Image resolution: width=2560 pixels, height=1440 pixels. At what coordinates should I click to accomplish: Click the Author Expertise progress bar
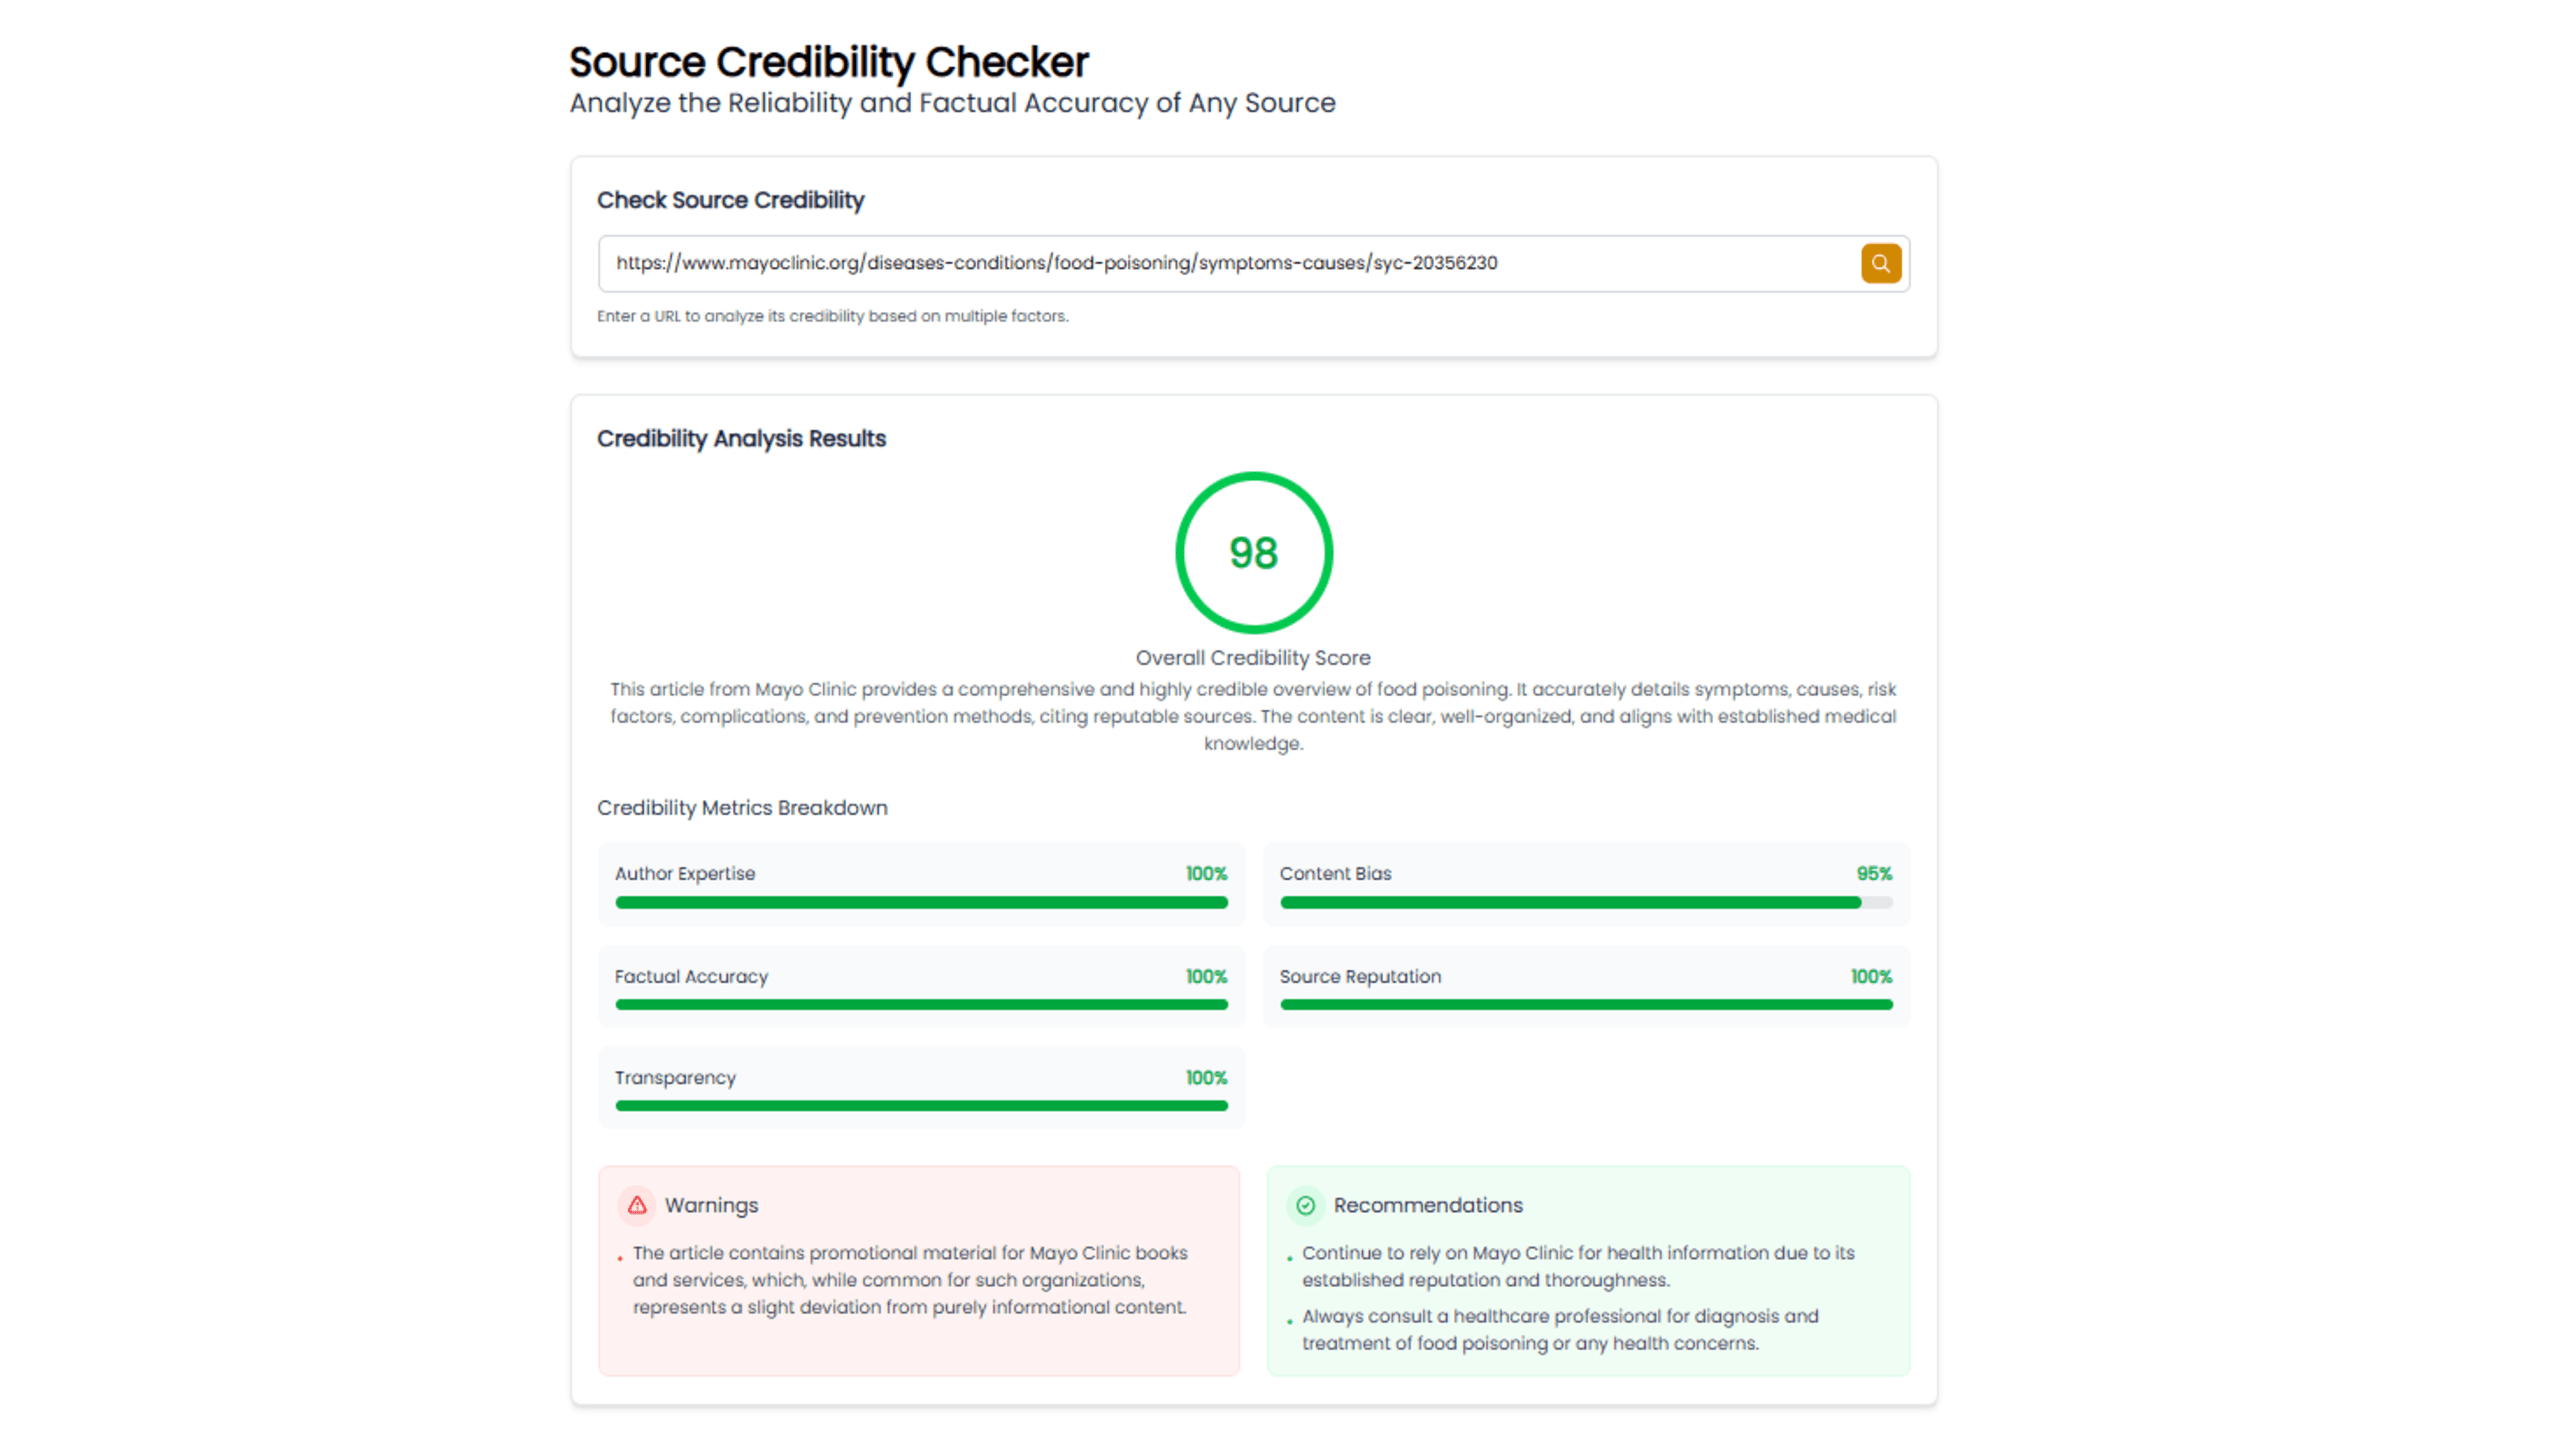click(921, 902)
